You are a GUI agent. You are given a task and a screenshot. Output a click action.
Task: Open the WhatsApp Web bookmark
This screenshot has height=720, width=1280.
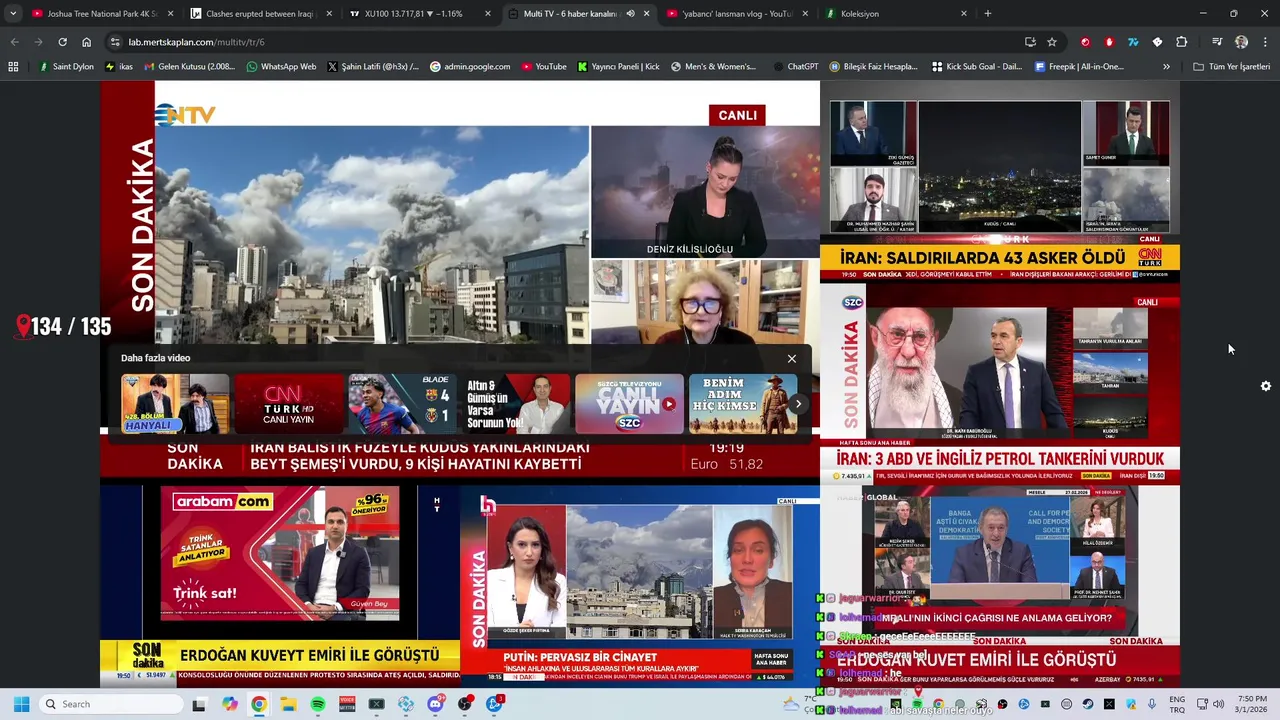[x=281, y=67]
